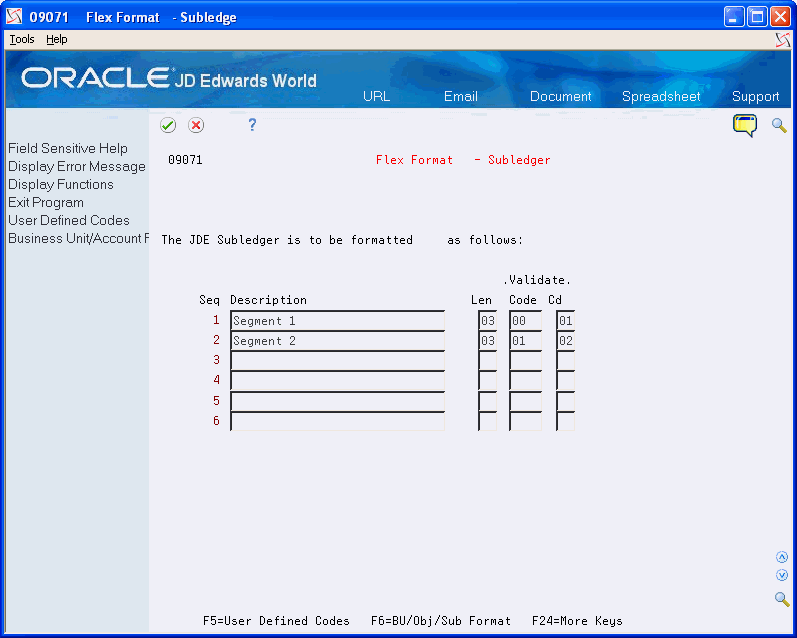Click the Cd field for Segment 2
The image size is (797, 638).
(566, 341)
